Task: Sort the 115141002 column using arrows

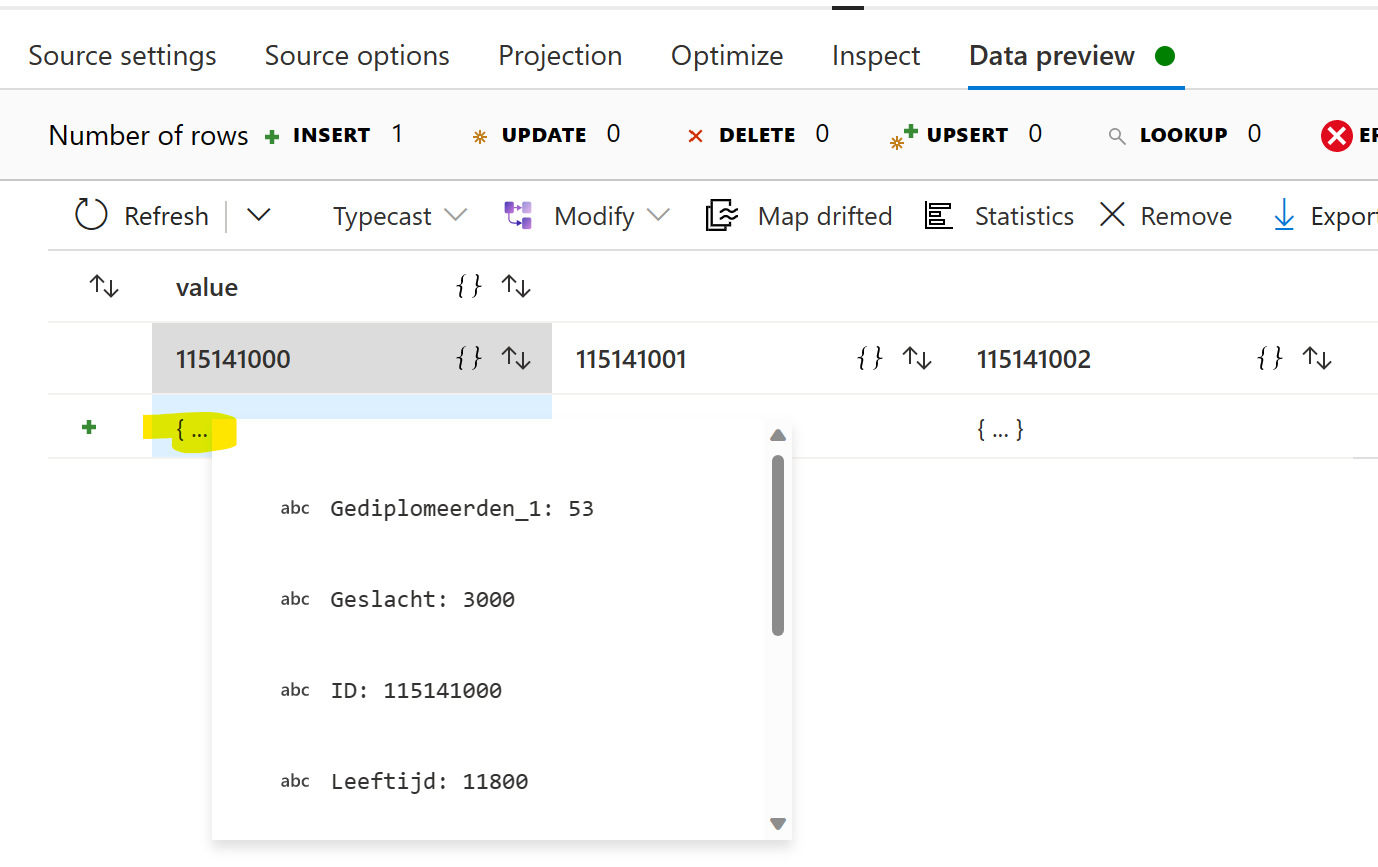Action: [x=1317, y=359]
